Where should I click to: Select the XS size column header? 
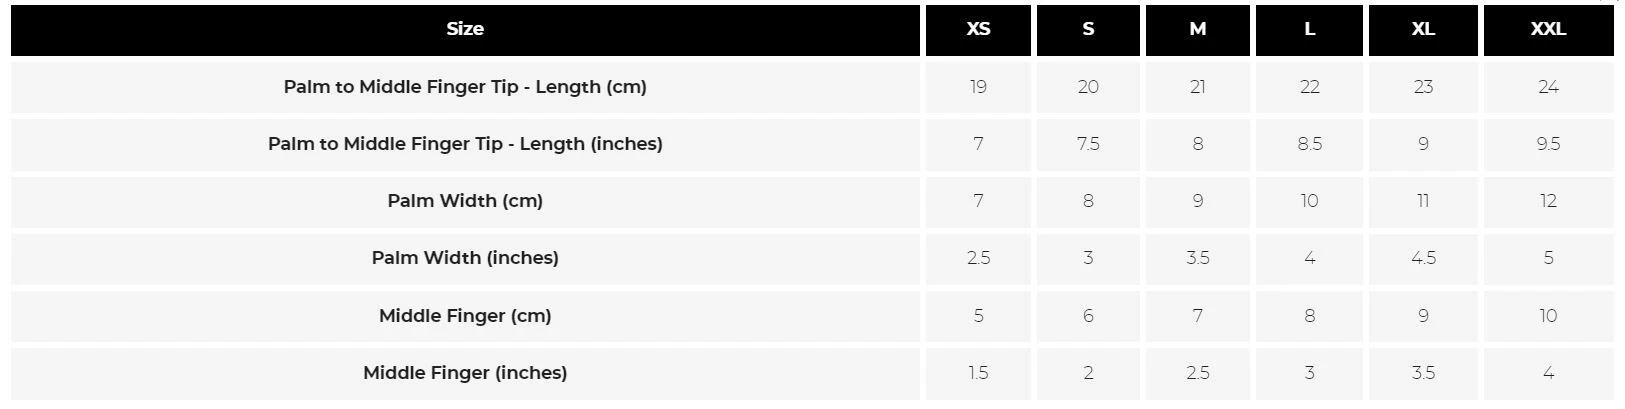[x=978, y=29]
